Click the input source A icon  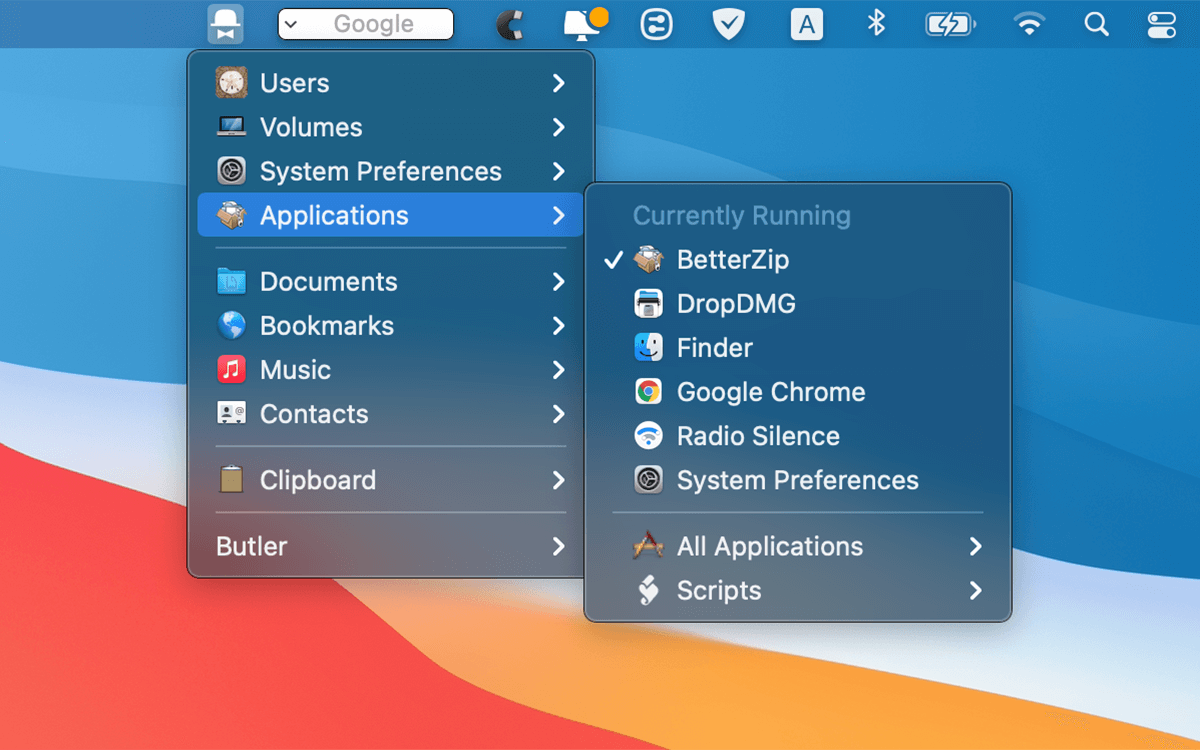point(806,24)
